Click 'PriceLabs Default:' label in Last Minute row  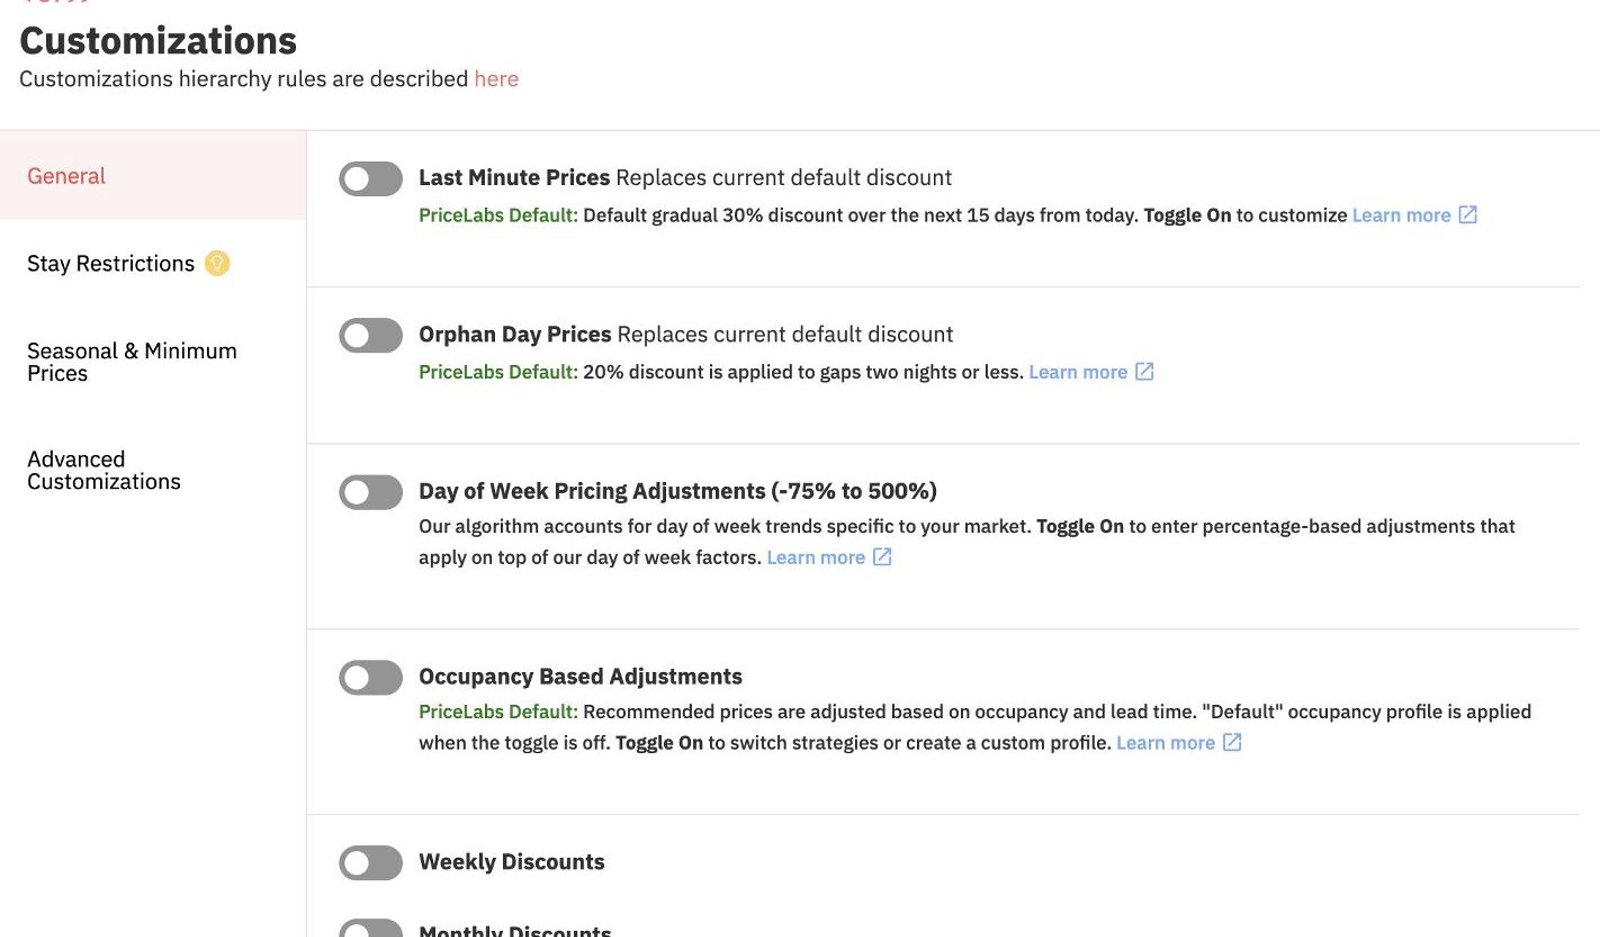[498, 215]
